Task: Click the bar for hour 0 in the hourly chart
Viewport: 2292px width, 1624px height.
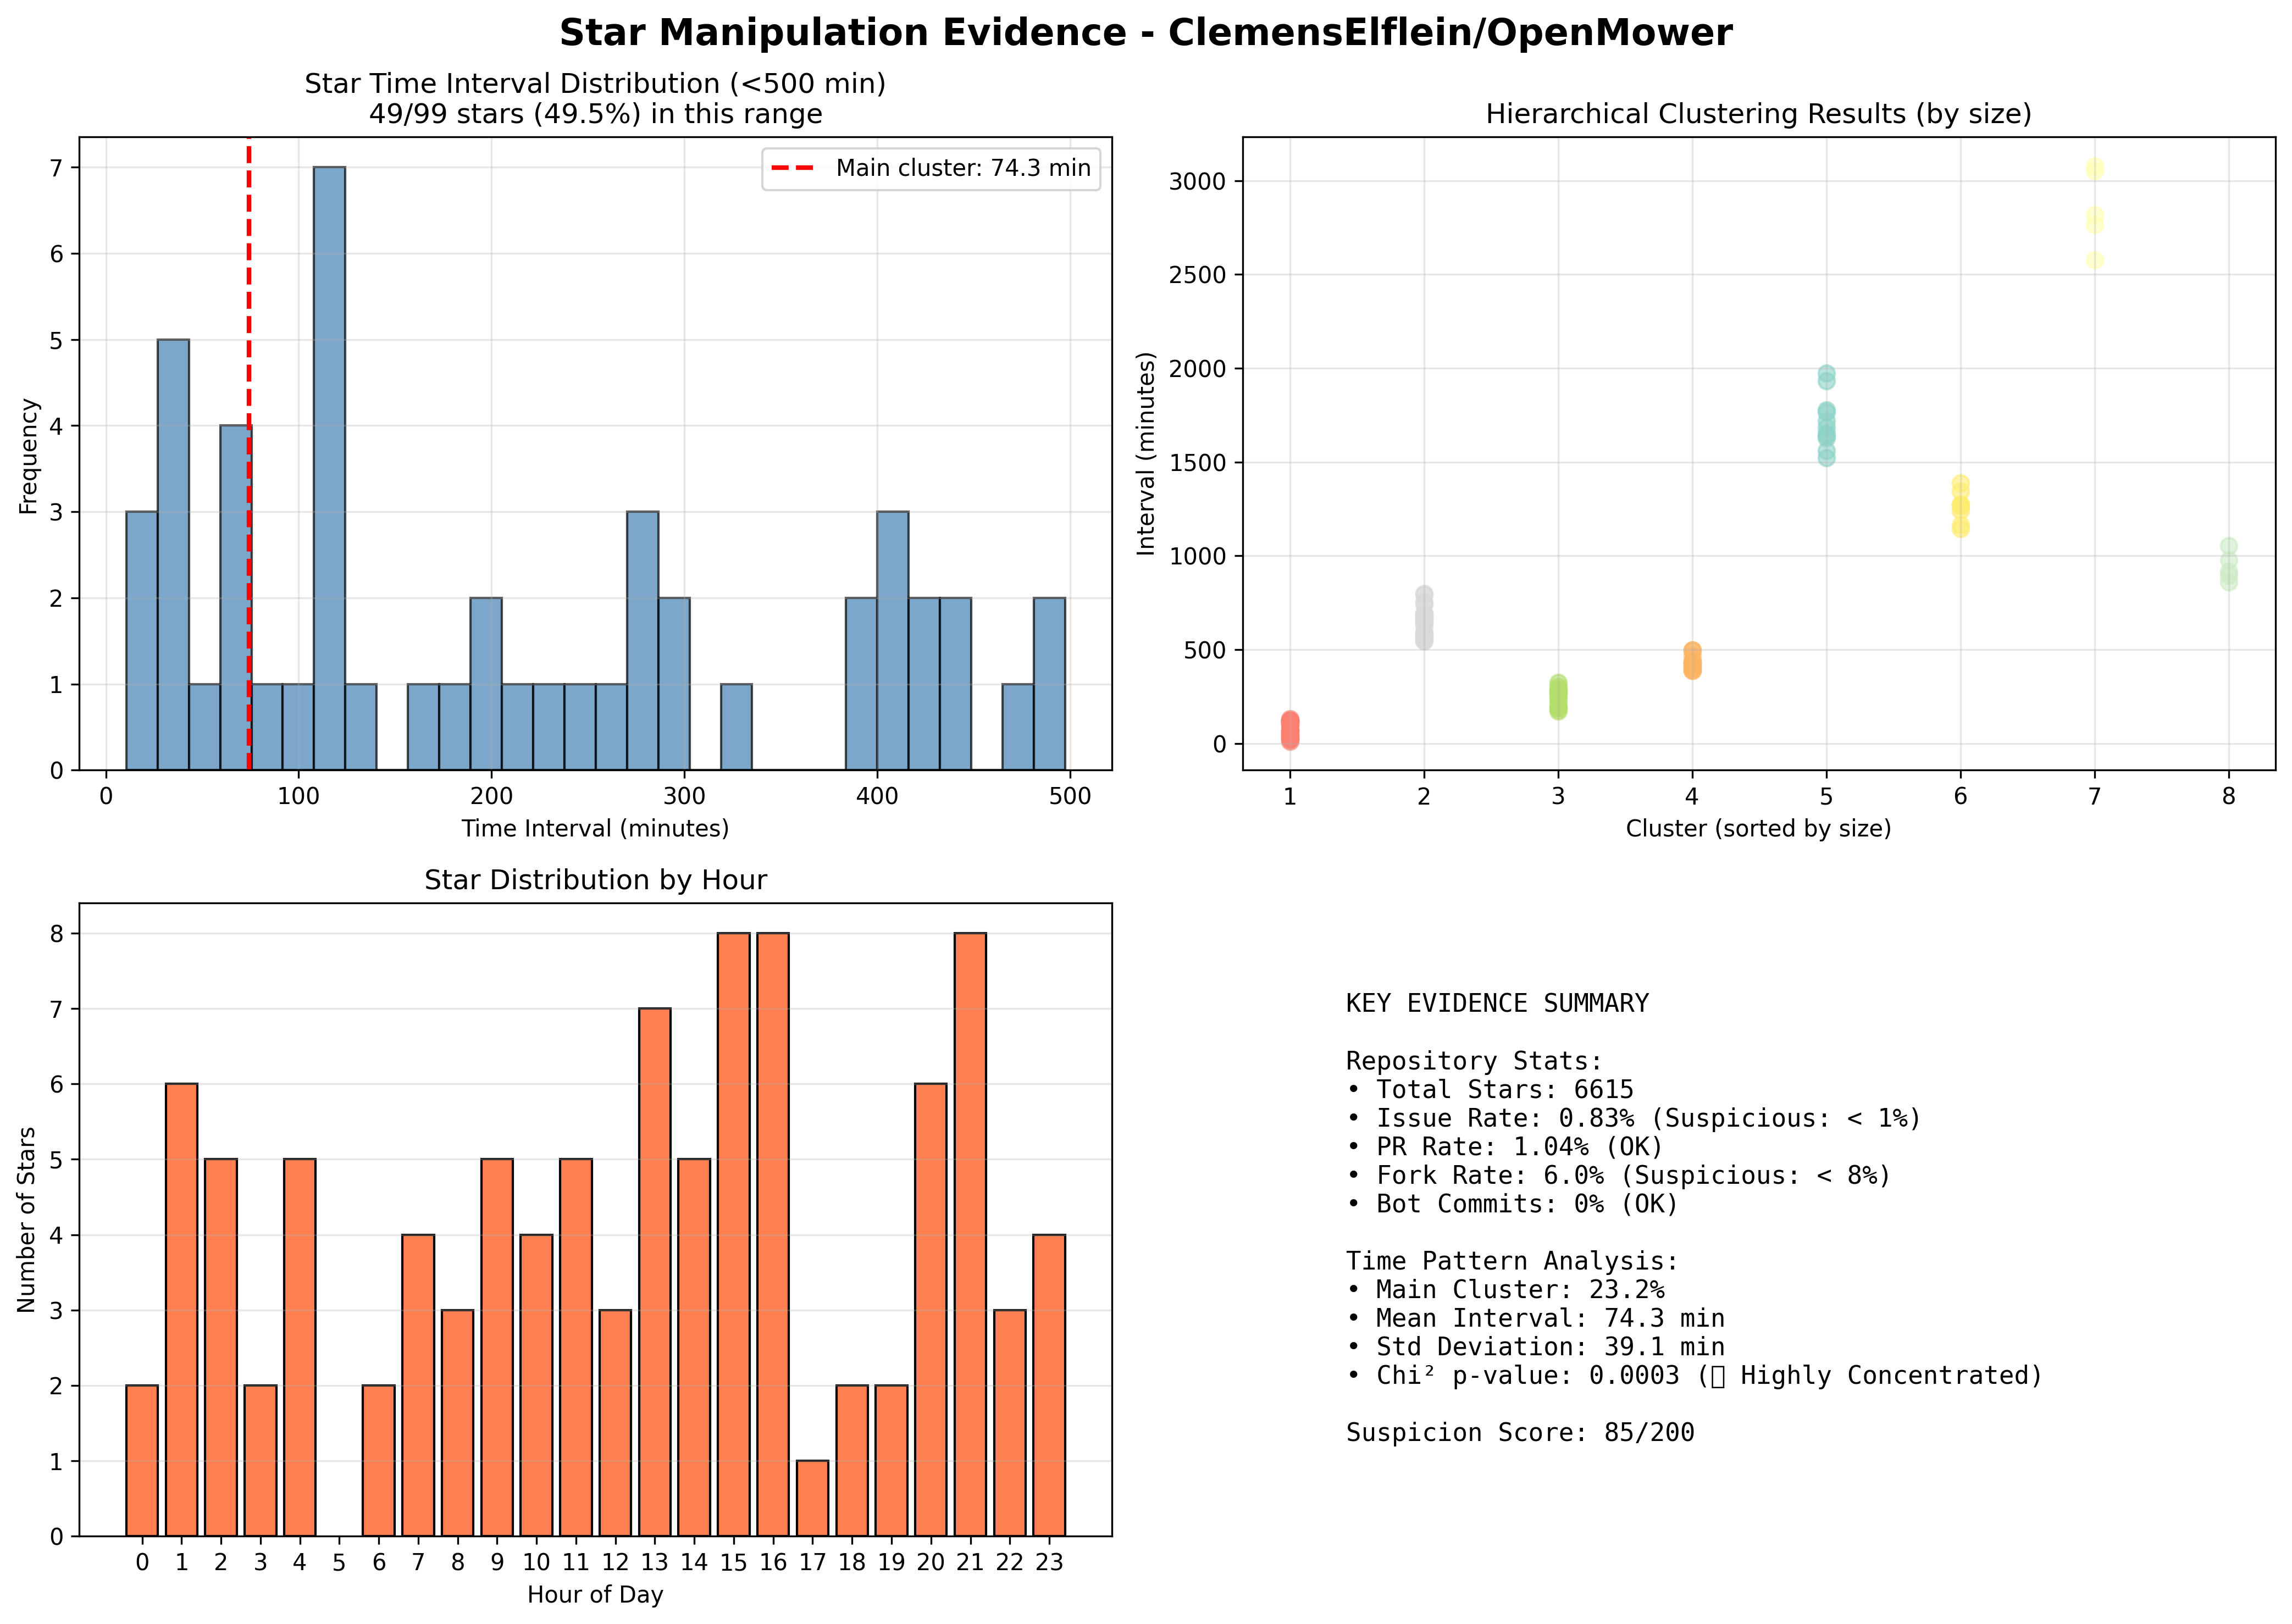Action: (142, 1460)
